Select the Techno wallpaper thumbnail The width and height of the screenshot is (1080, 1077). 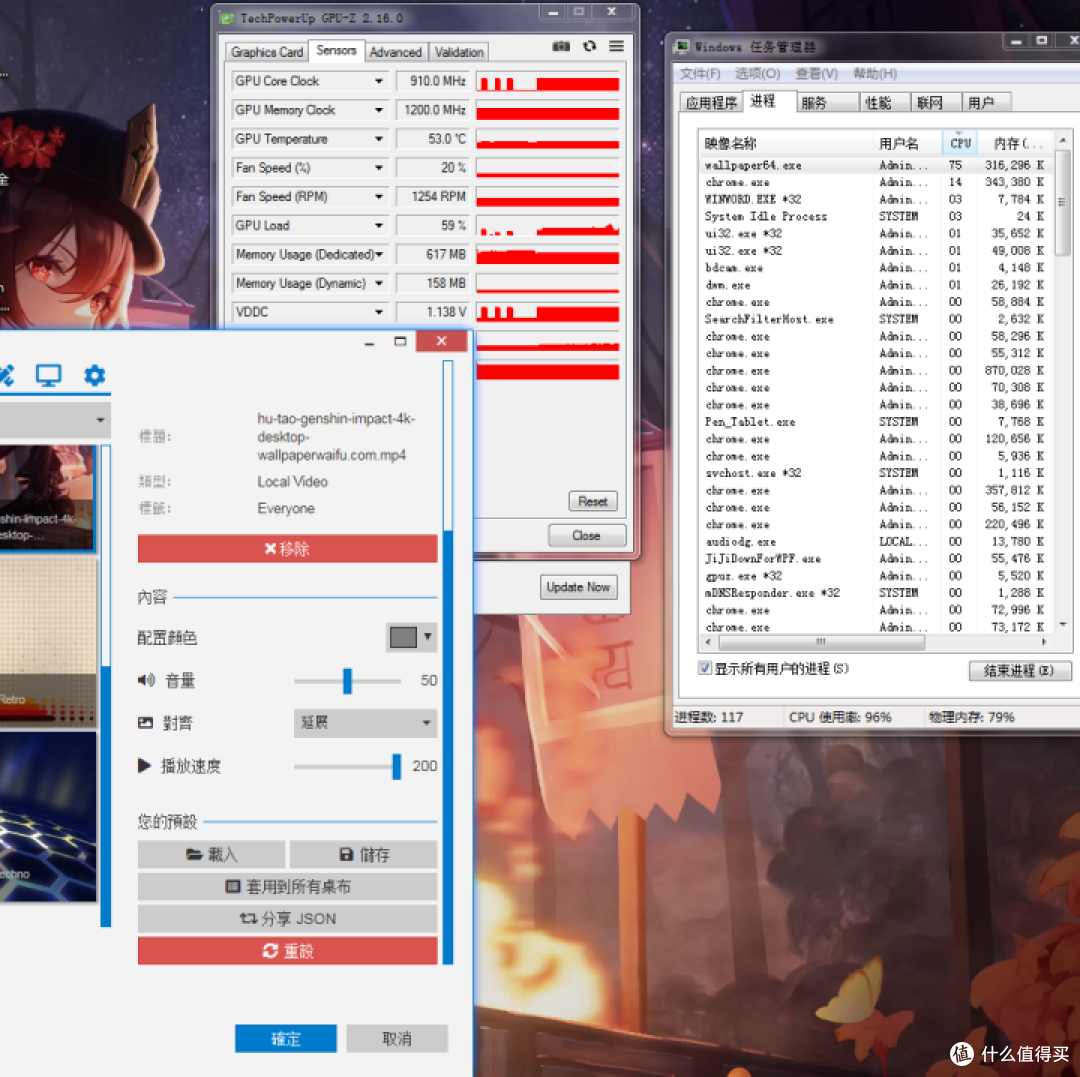(48, 817)
